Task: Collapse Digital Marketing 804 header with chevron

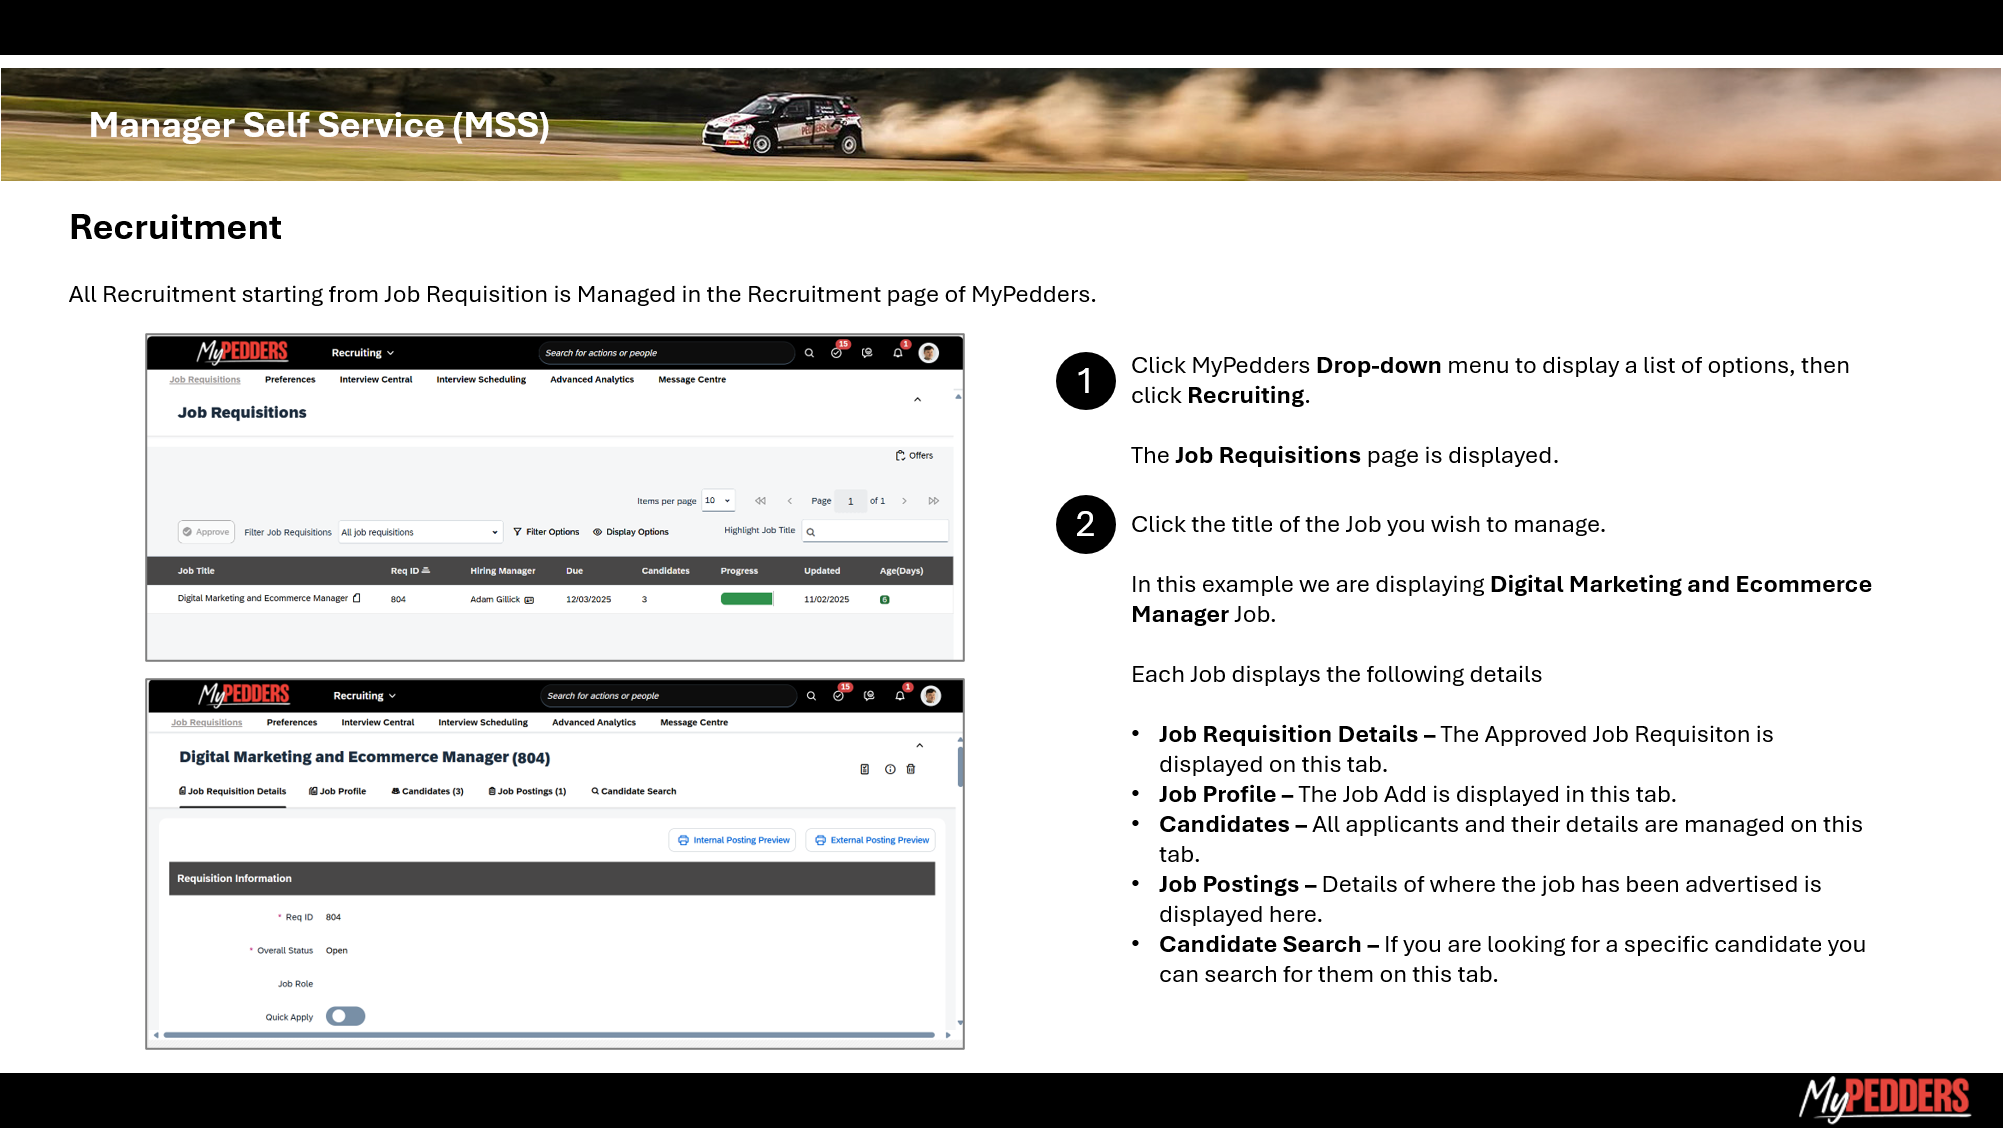Action: pyautogui.click(x=920, y=746)
